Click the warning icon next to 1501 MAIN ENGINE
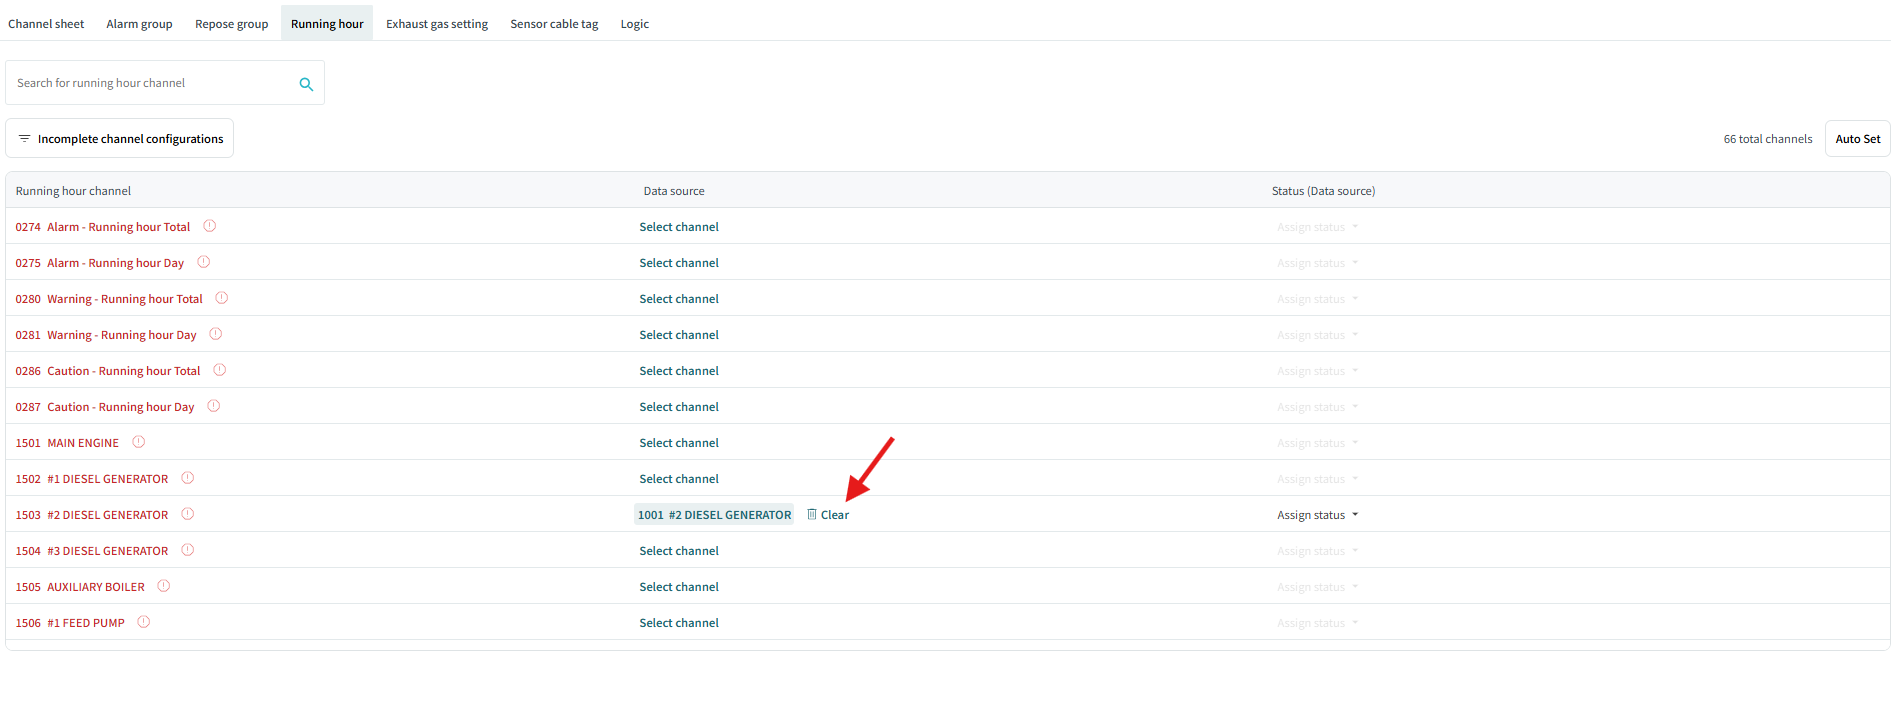The width and height of the screenshot is (1901, 722). 138,442
